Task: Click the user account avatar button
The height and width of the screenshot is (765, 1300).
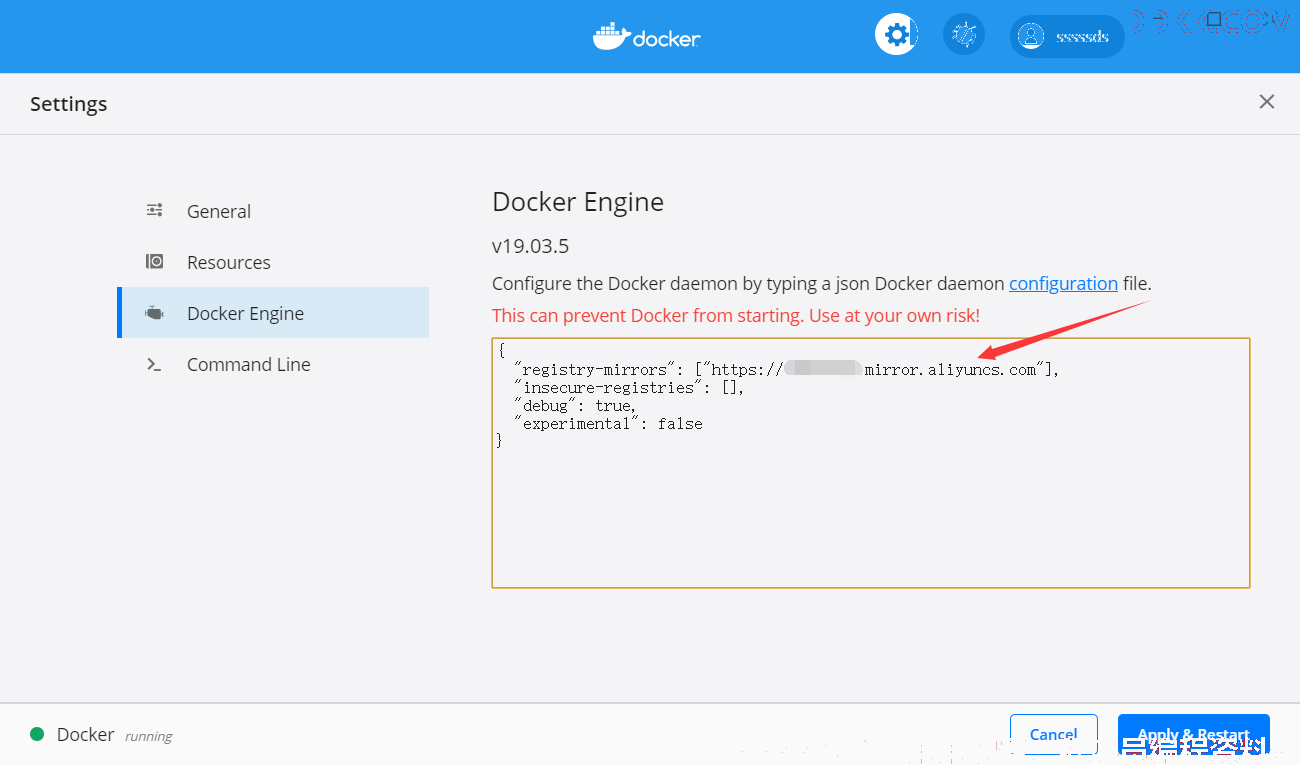Action: coord(1067,37)
